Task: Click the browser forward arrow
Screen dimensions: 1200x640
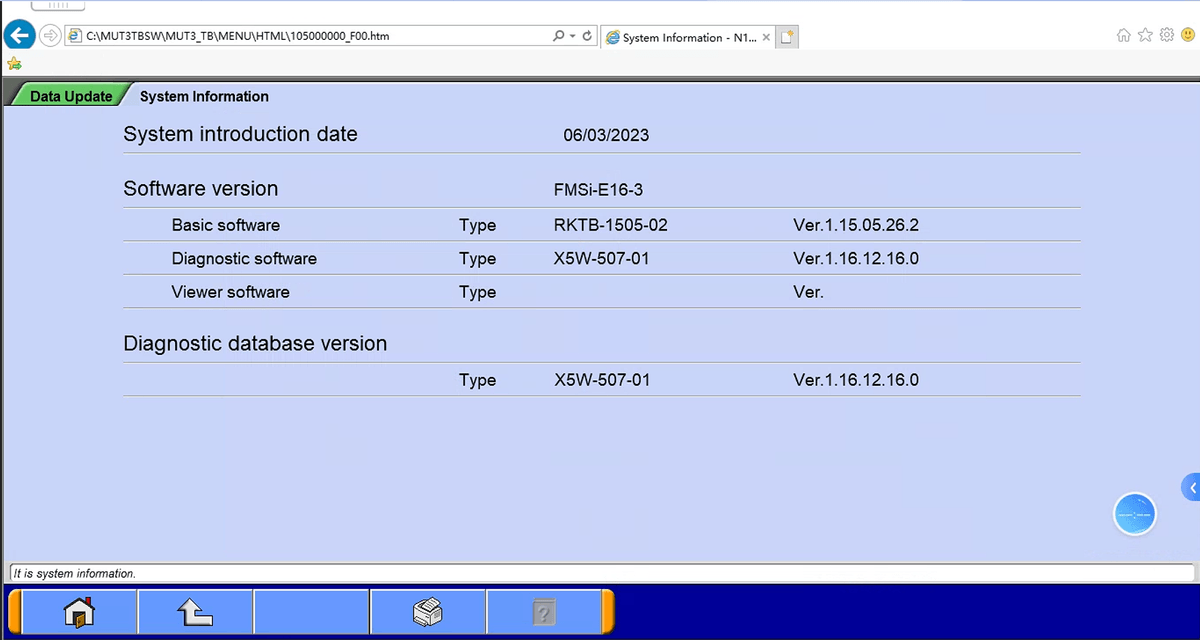Action: (x=50, y=36)
